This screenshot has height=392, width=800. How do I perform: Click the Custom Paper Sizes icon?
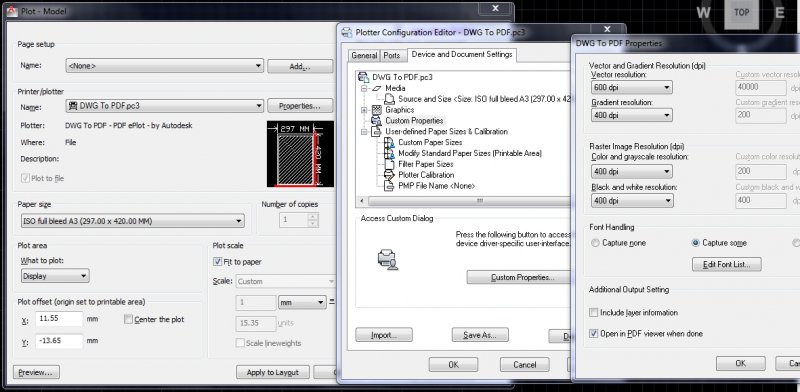tap(389, 142)
